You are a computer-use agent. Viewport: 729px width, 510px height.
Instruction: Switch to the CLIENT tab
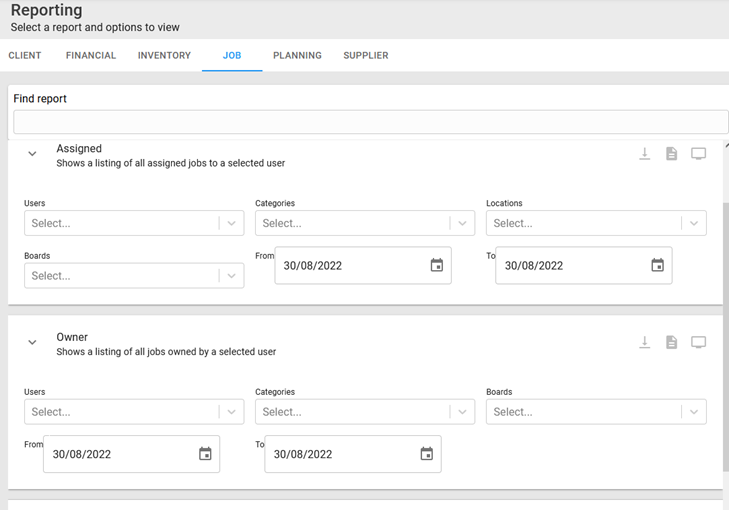tap(25, 55)
